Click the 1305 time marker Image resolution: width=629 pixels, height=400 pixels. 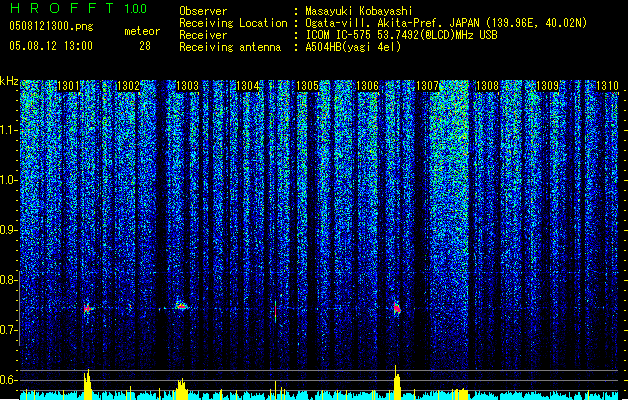pyautogui.click(x=307, y=86)
